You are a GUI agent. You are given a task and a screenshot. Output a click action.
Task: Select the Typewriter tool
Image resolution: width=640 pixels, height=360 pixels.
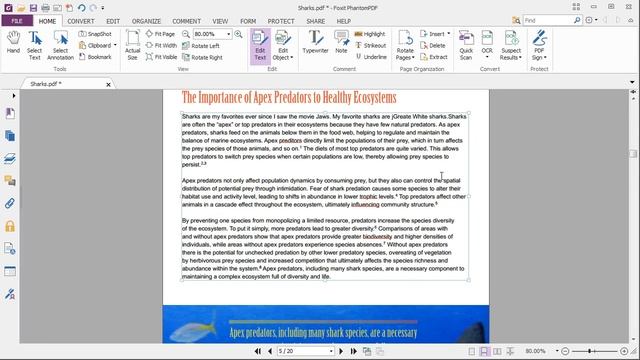[315, 42]
